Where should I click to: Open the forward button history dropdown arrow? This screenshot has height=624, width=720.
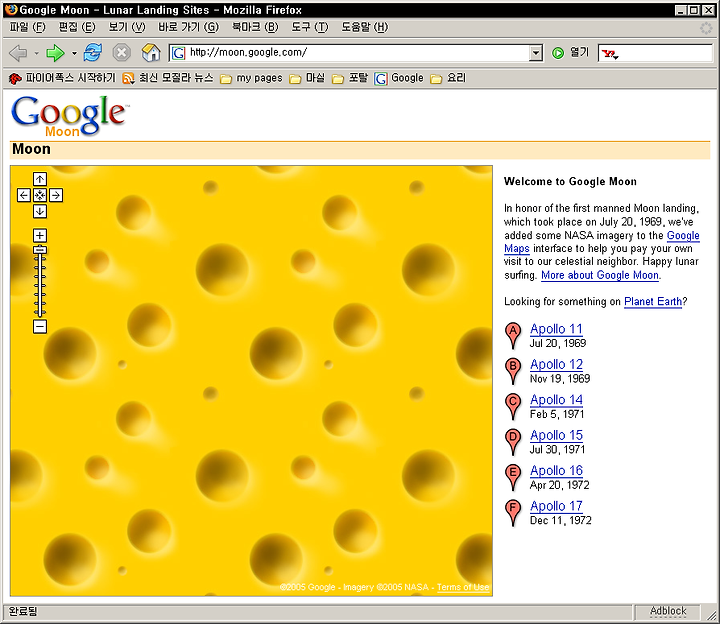pos(74,53)
